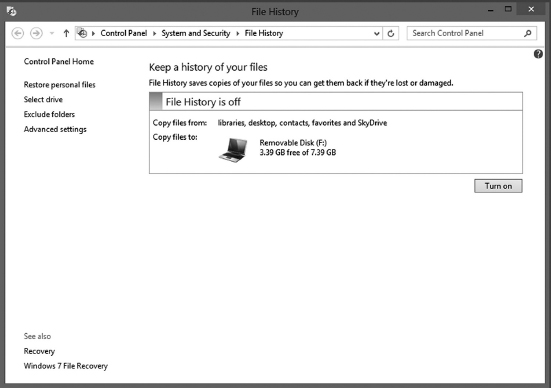Screen dimensions: 551x388
Task: Go to System and Security breadcrumb
Action: coord(196,33)
